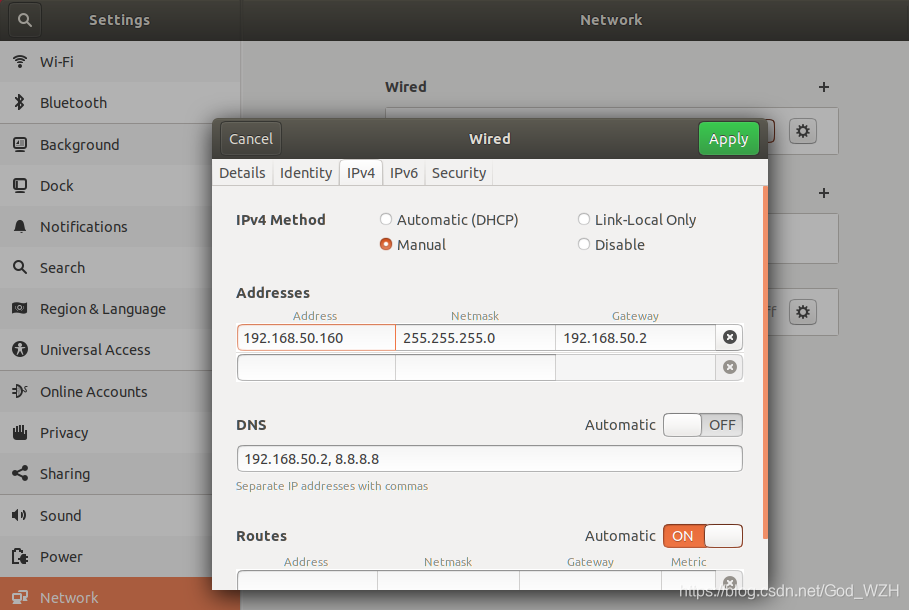Open Privacy settings panel
The width and height of the screenshot is (909, 610).
106,433
